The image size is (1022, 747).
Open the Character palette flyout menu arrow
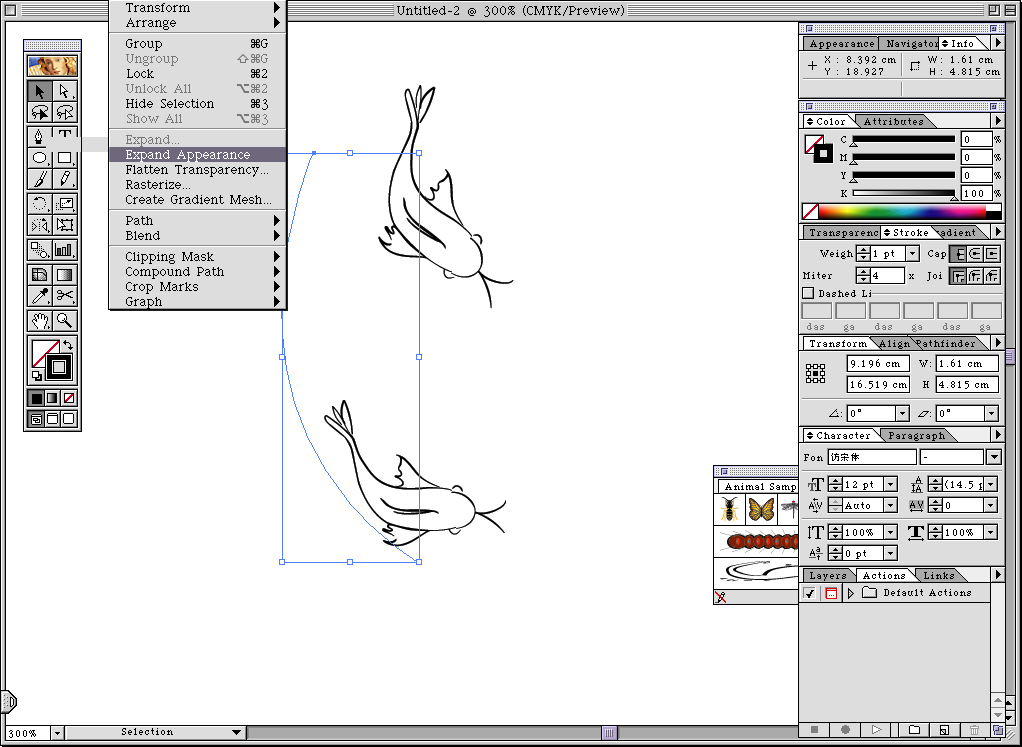tap(998, 435)
